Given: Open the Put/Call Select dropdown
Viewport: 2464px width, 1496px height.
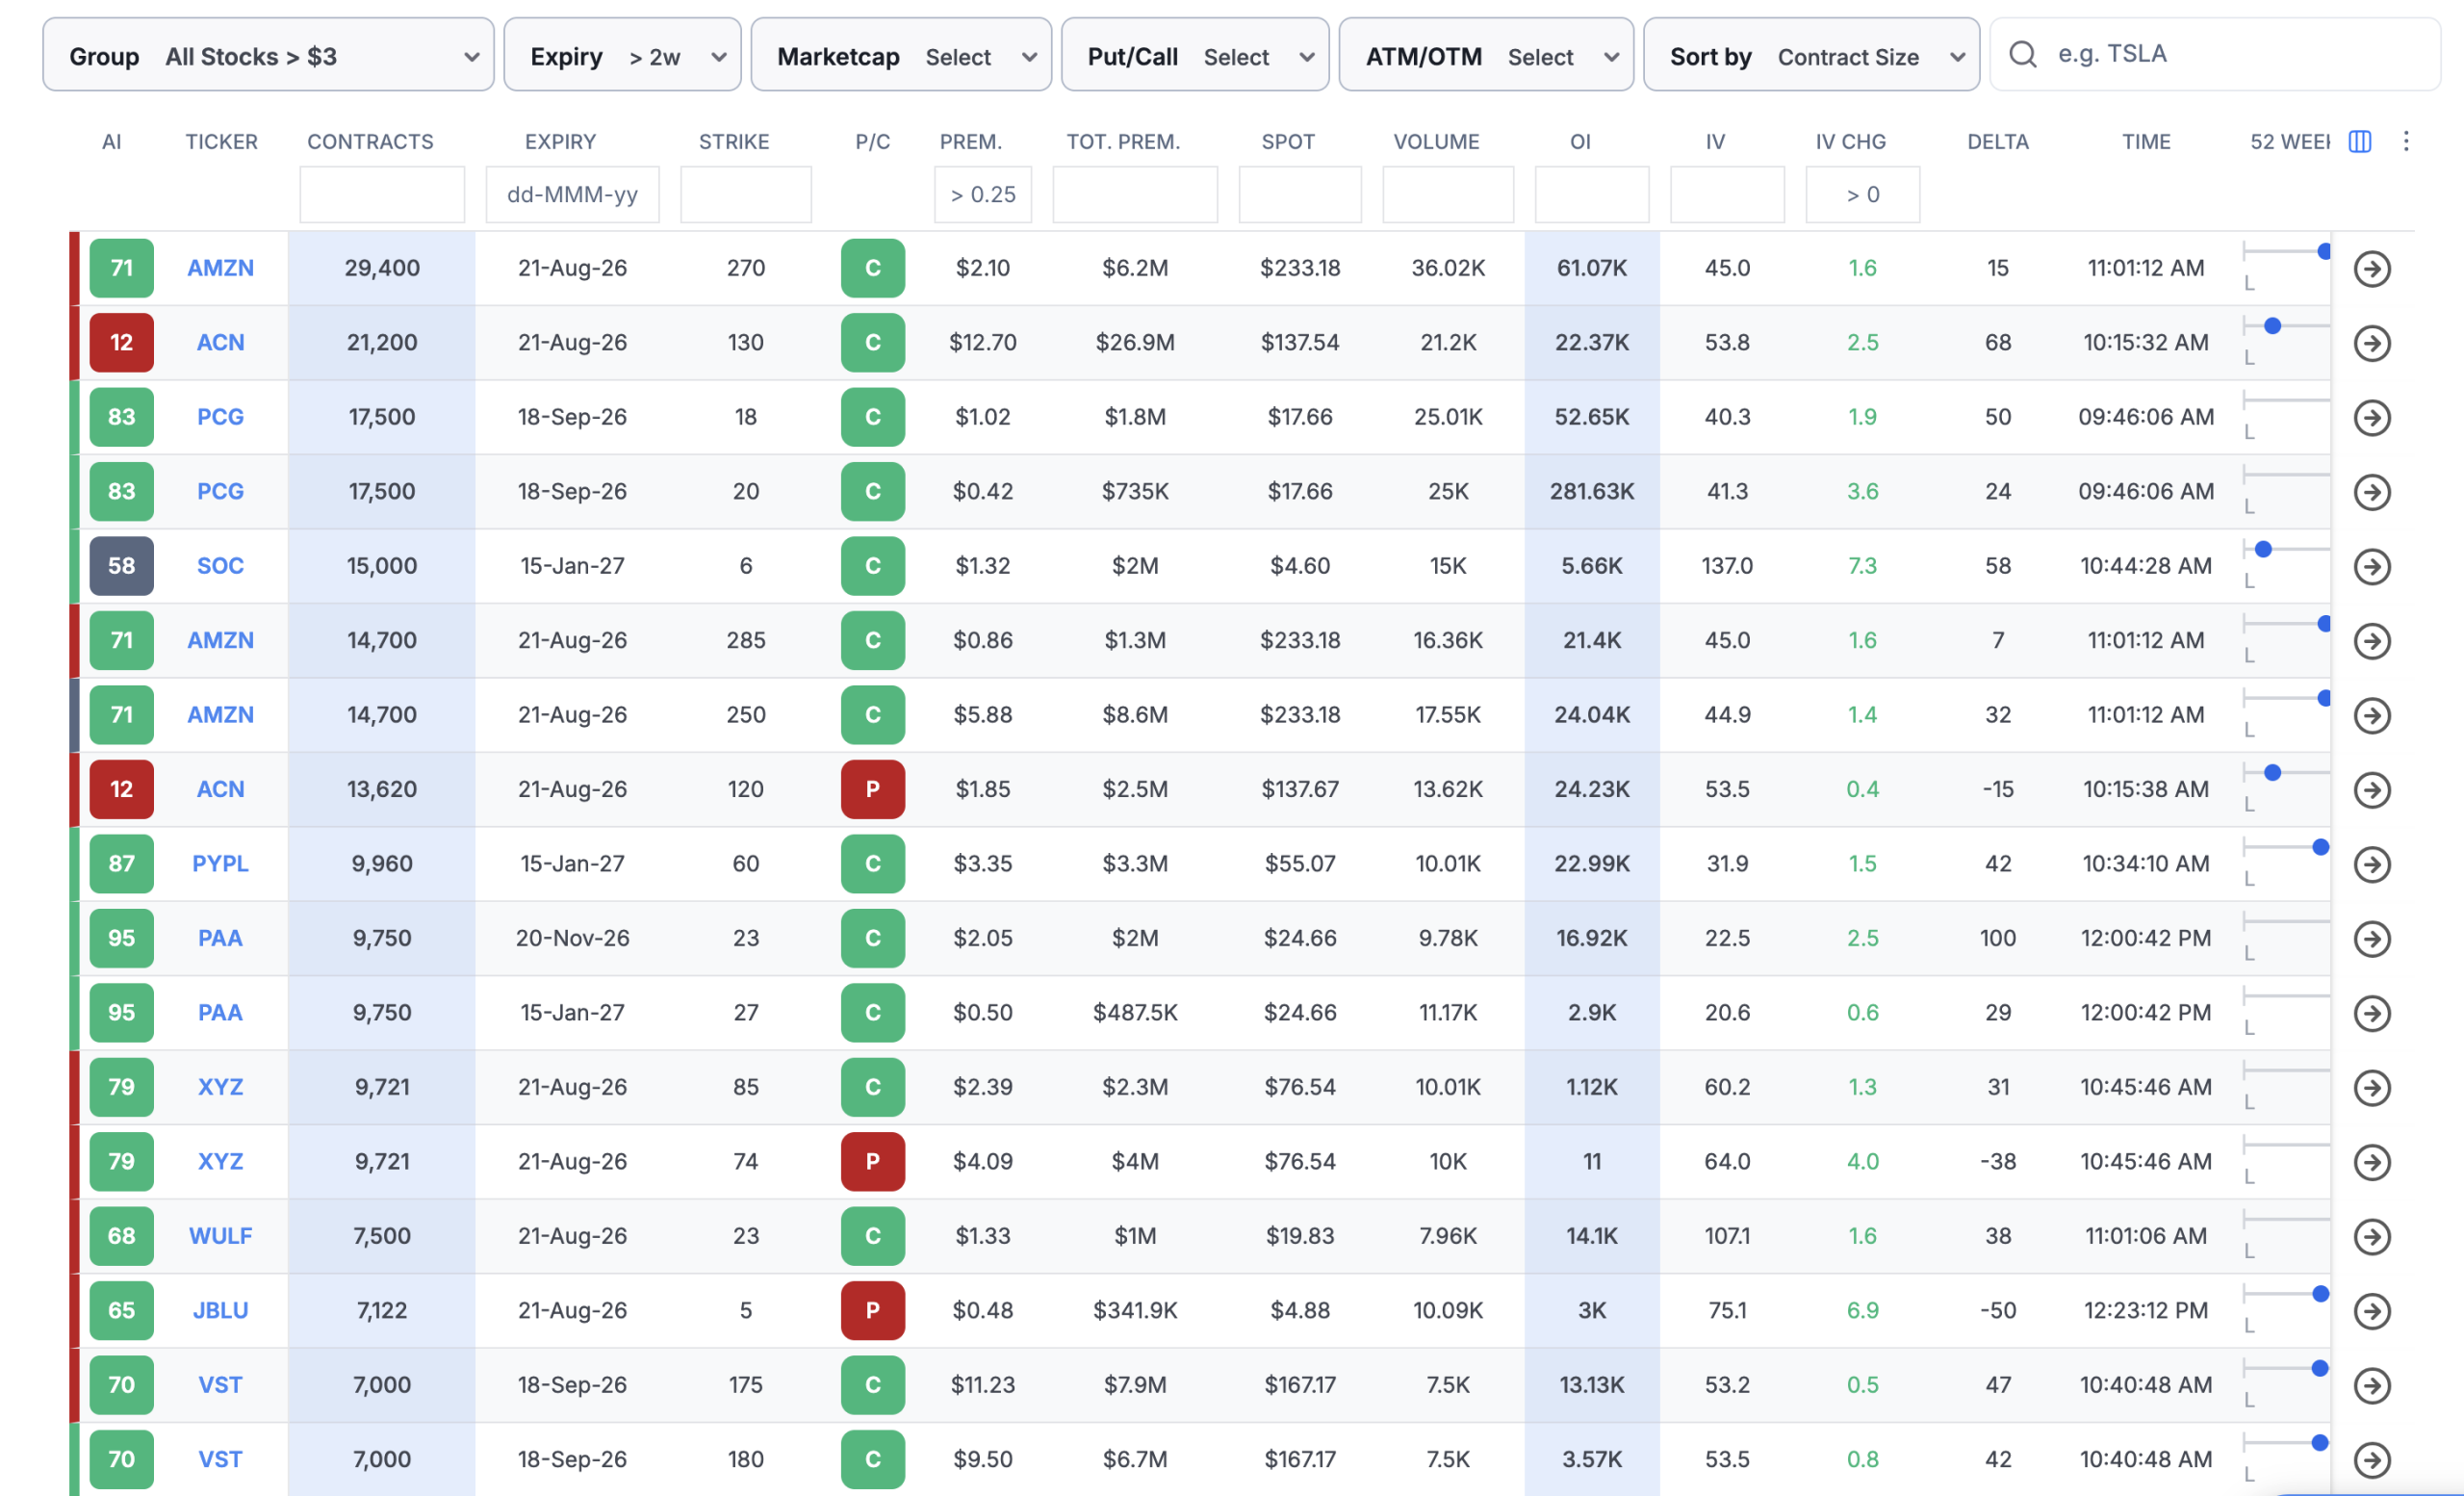Looking at the screenshot, I should click(x=1195, y=55).
